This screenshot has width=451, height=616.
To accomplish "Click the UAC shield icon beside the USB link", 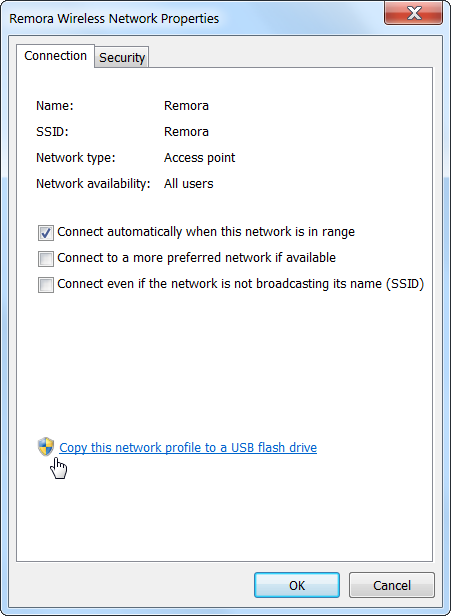I will [x=46, y=447].
